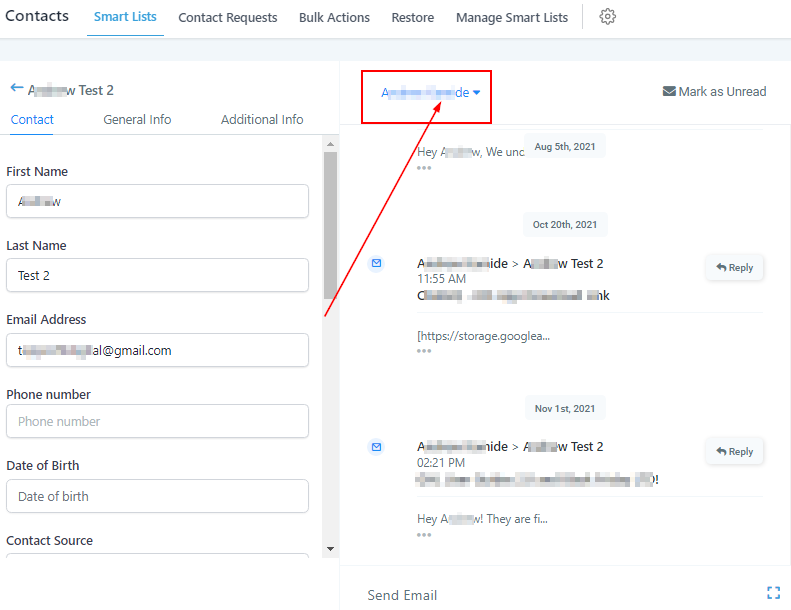
Task: Click the scroll up arrow in contact panel
Action: point(330,144)
